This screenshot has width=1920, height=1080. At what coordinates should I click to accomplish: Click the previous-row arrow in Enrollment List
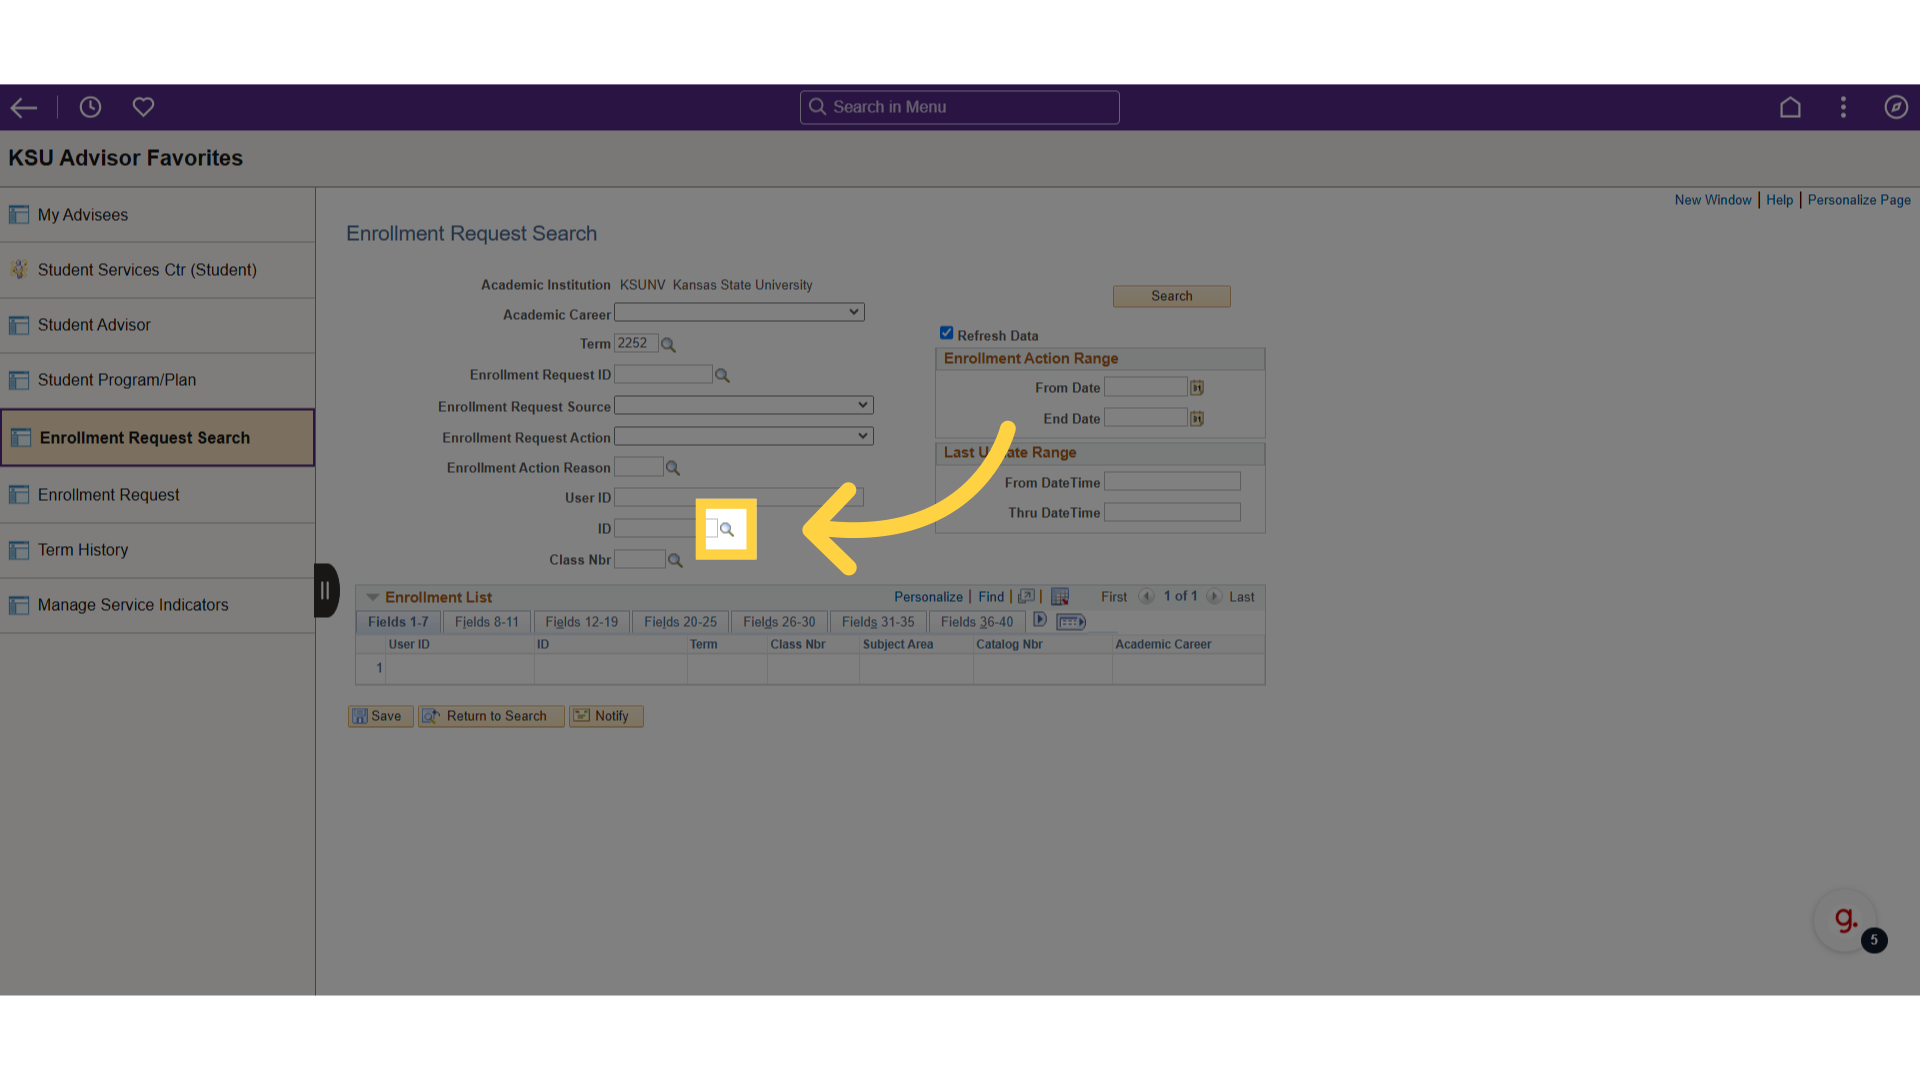click(x=1146, y=597)
